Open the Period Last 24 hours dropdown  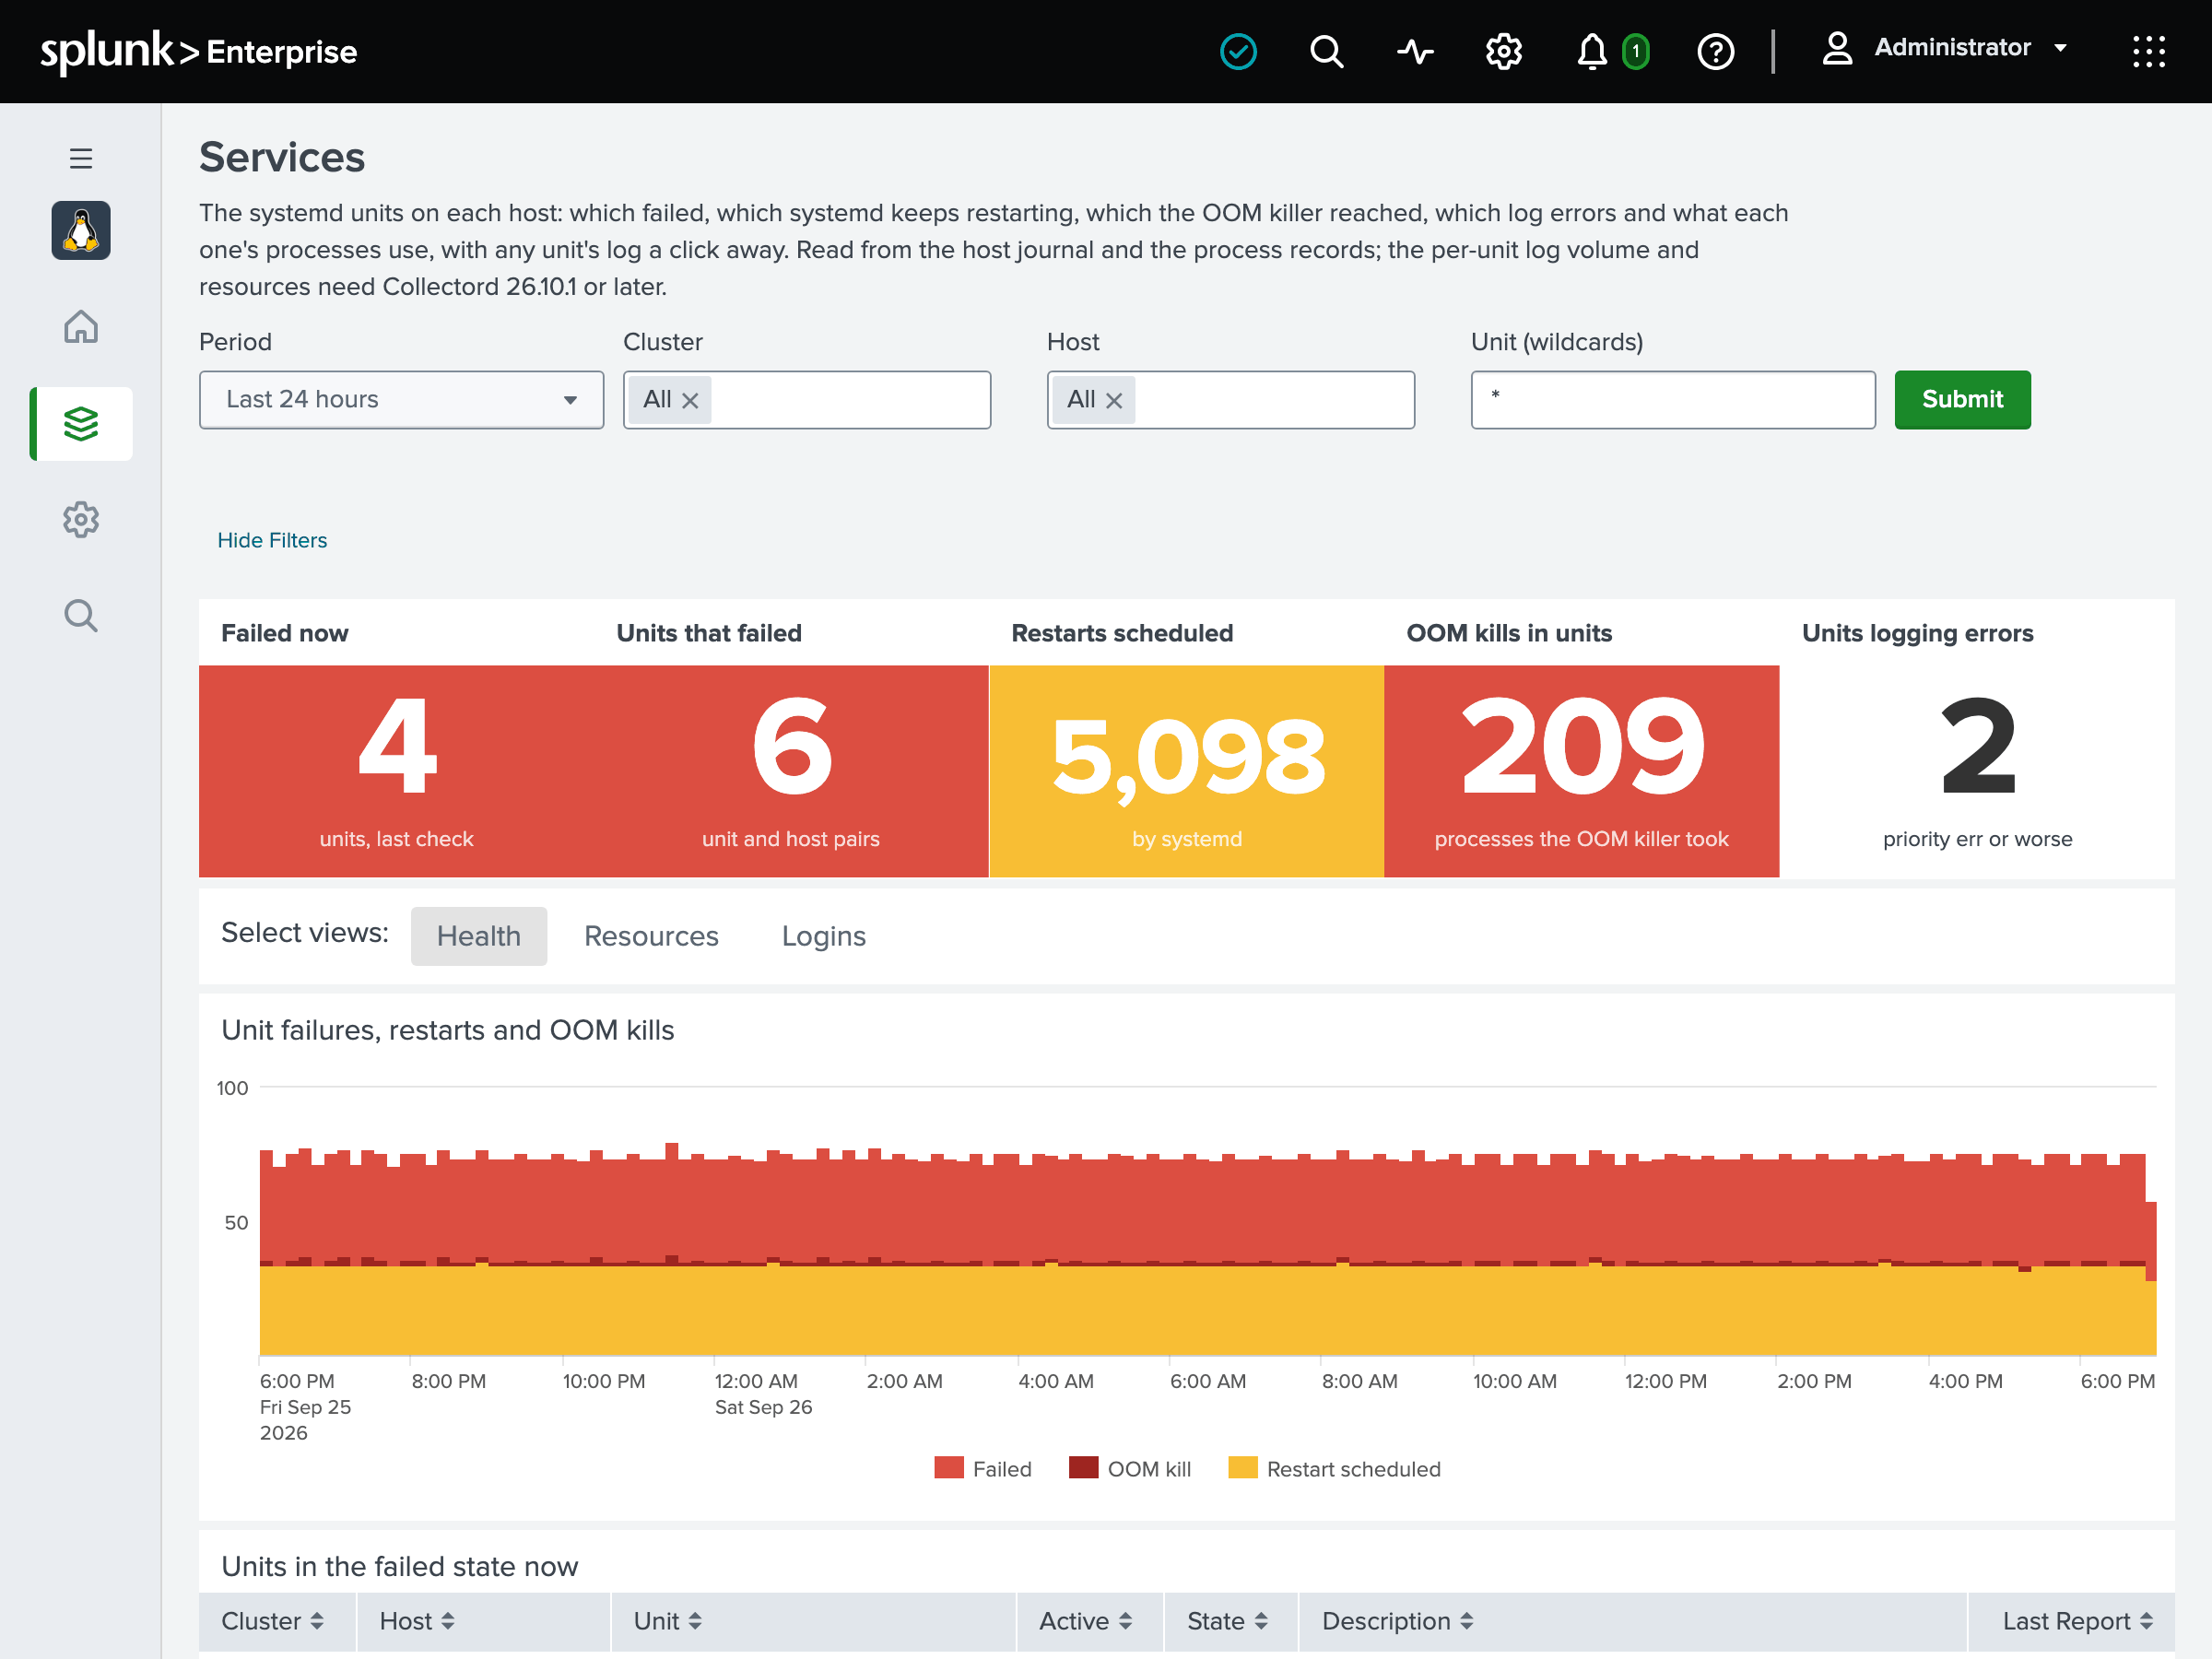(x=401, y=399)
